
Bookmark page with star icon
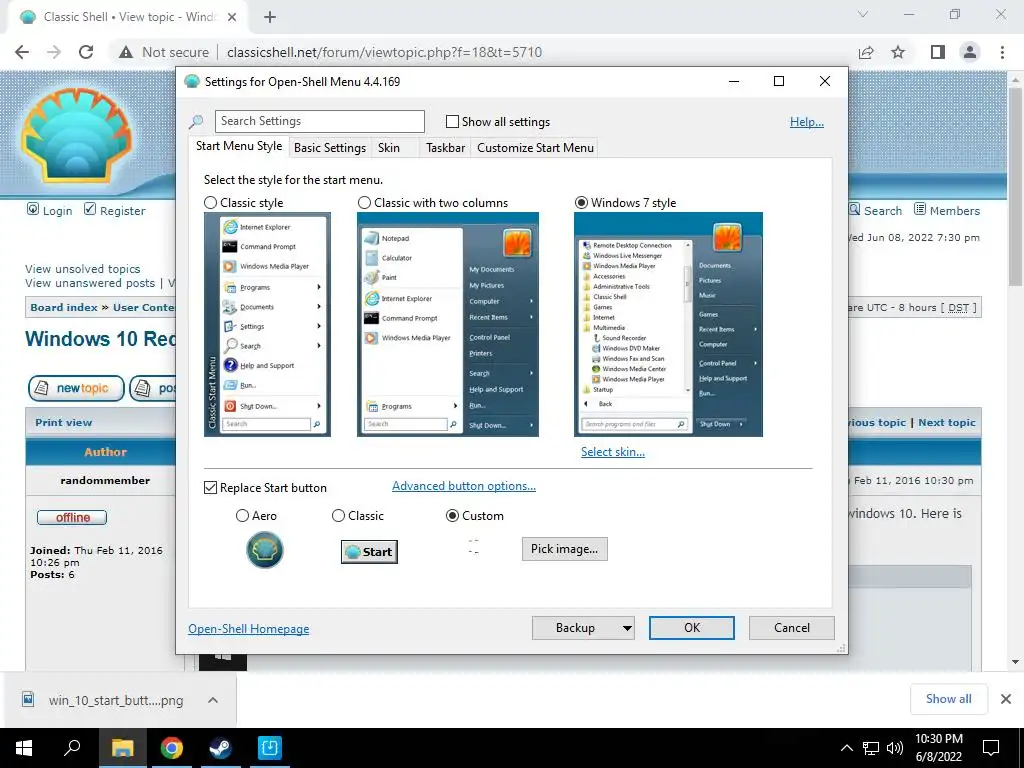pyautogui.click(x=898, y=52)
